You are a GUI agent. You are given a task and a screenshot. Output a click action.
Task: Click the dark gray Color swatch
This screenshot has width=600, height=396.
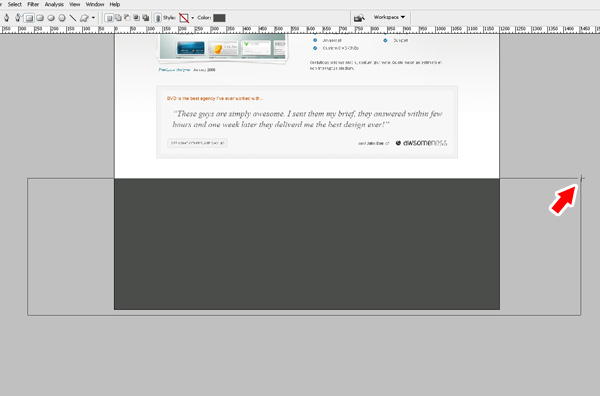(219, 18)
